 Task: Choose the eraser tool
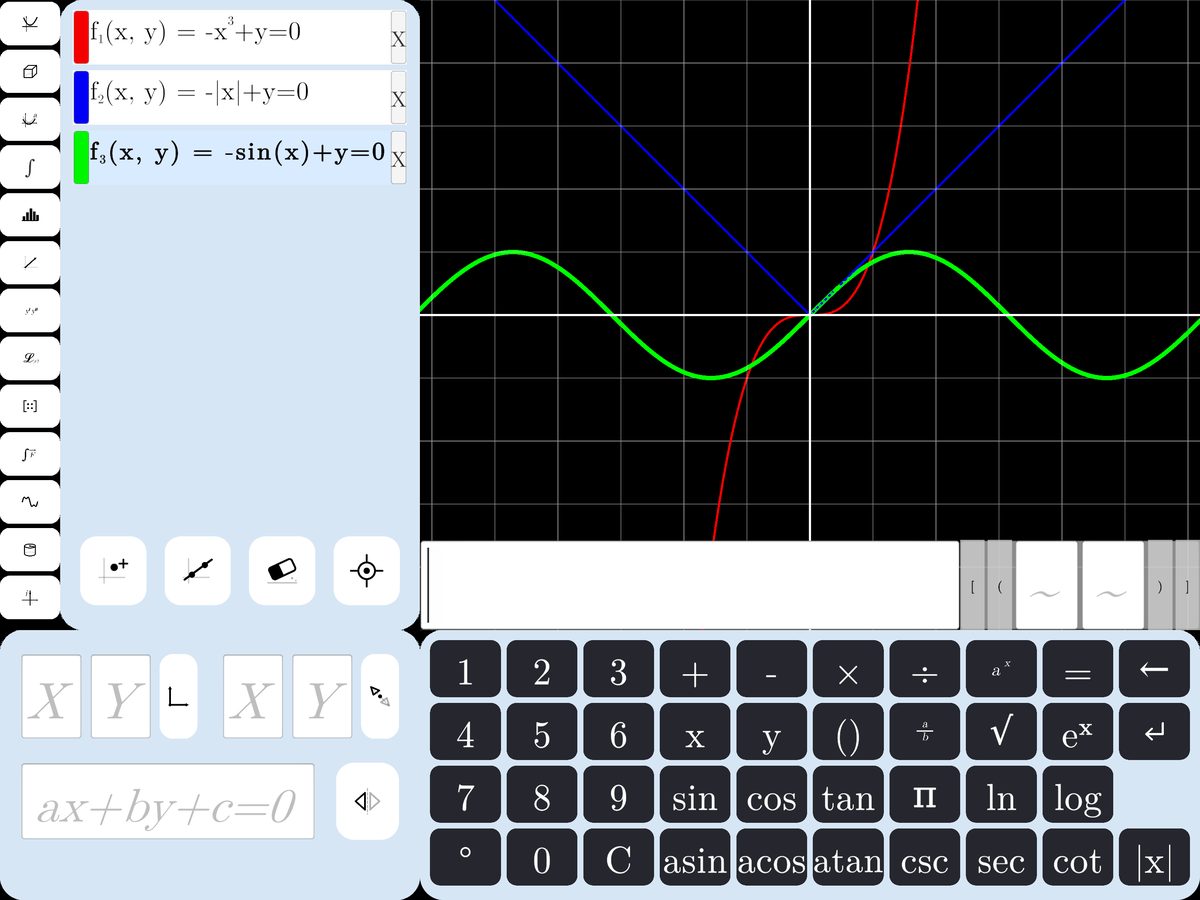click(x=282, y=571)
